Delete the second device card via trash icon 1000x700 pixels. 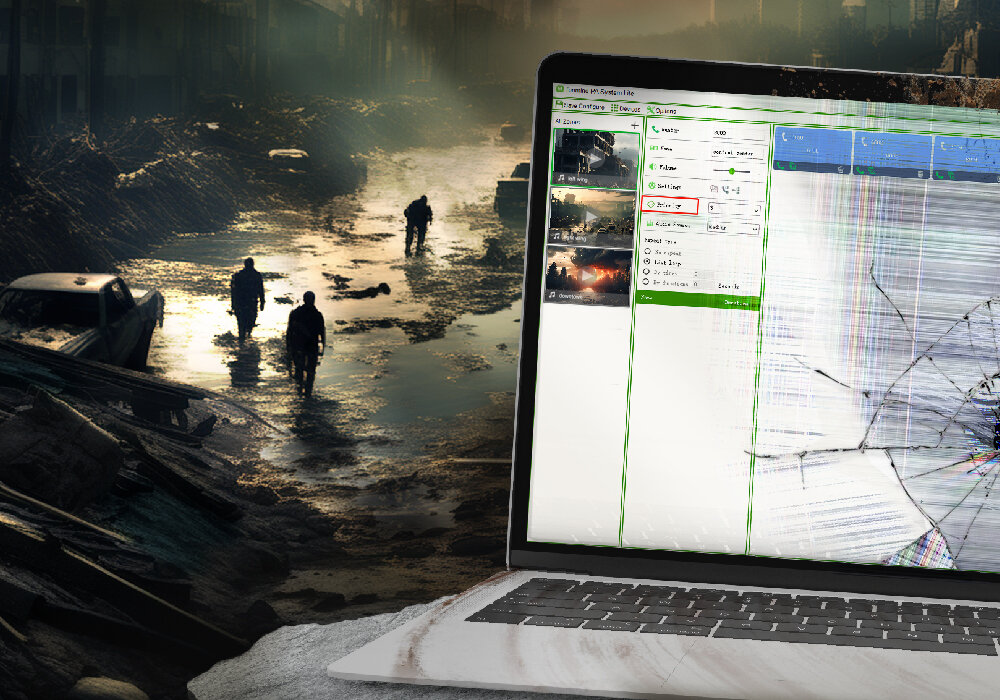click(x=920, y=174)
